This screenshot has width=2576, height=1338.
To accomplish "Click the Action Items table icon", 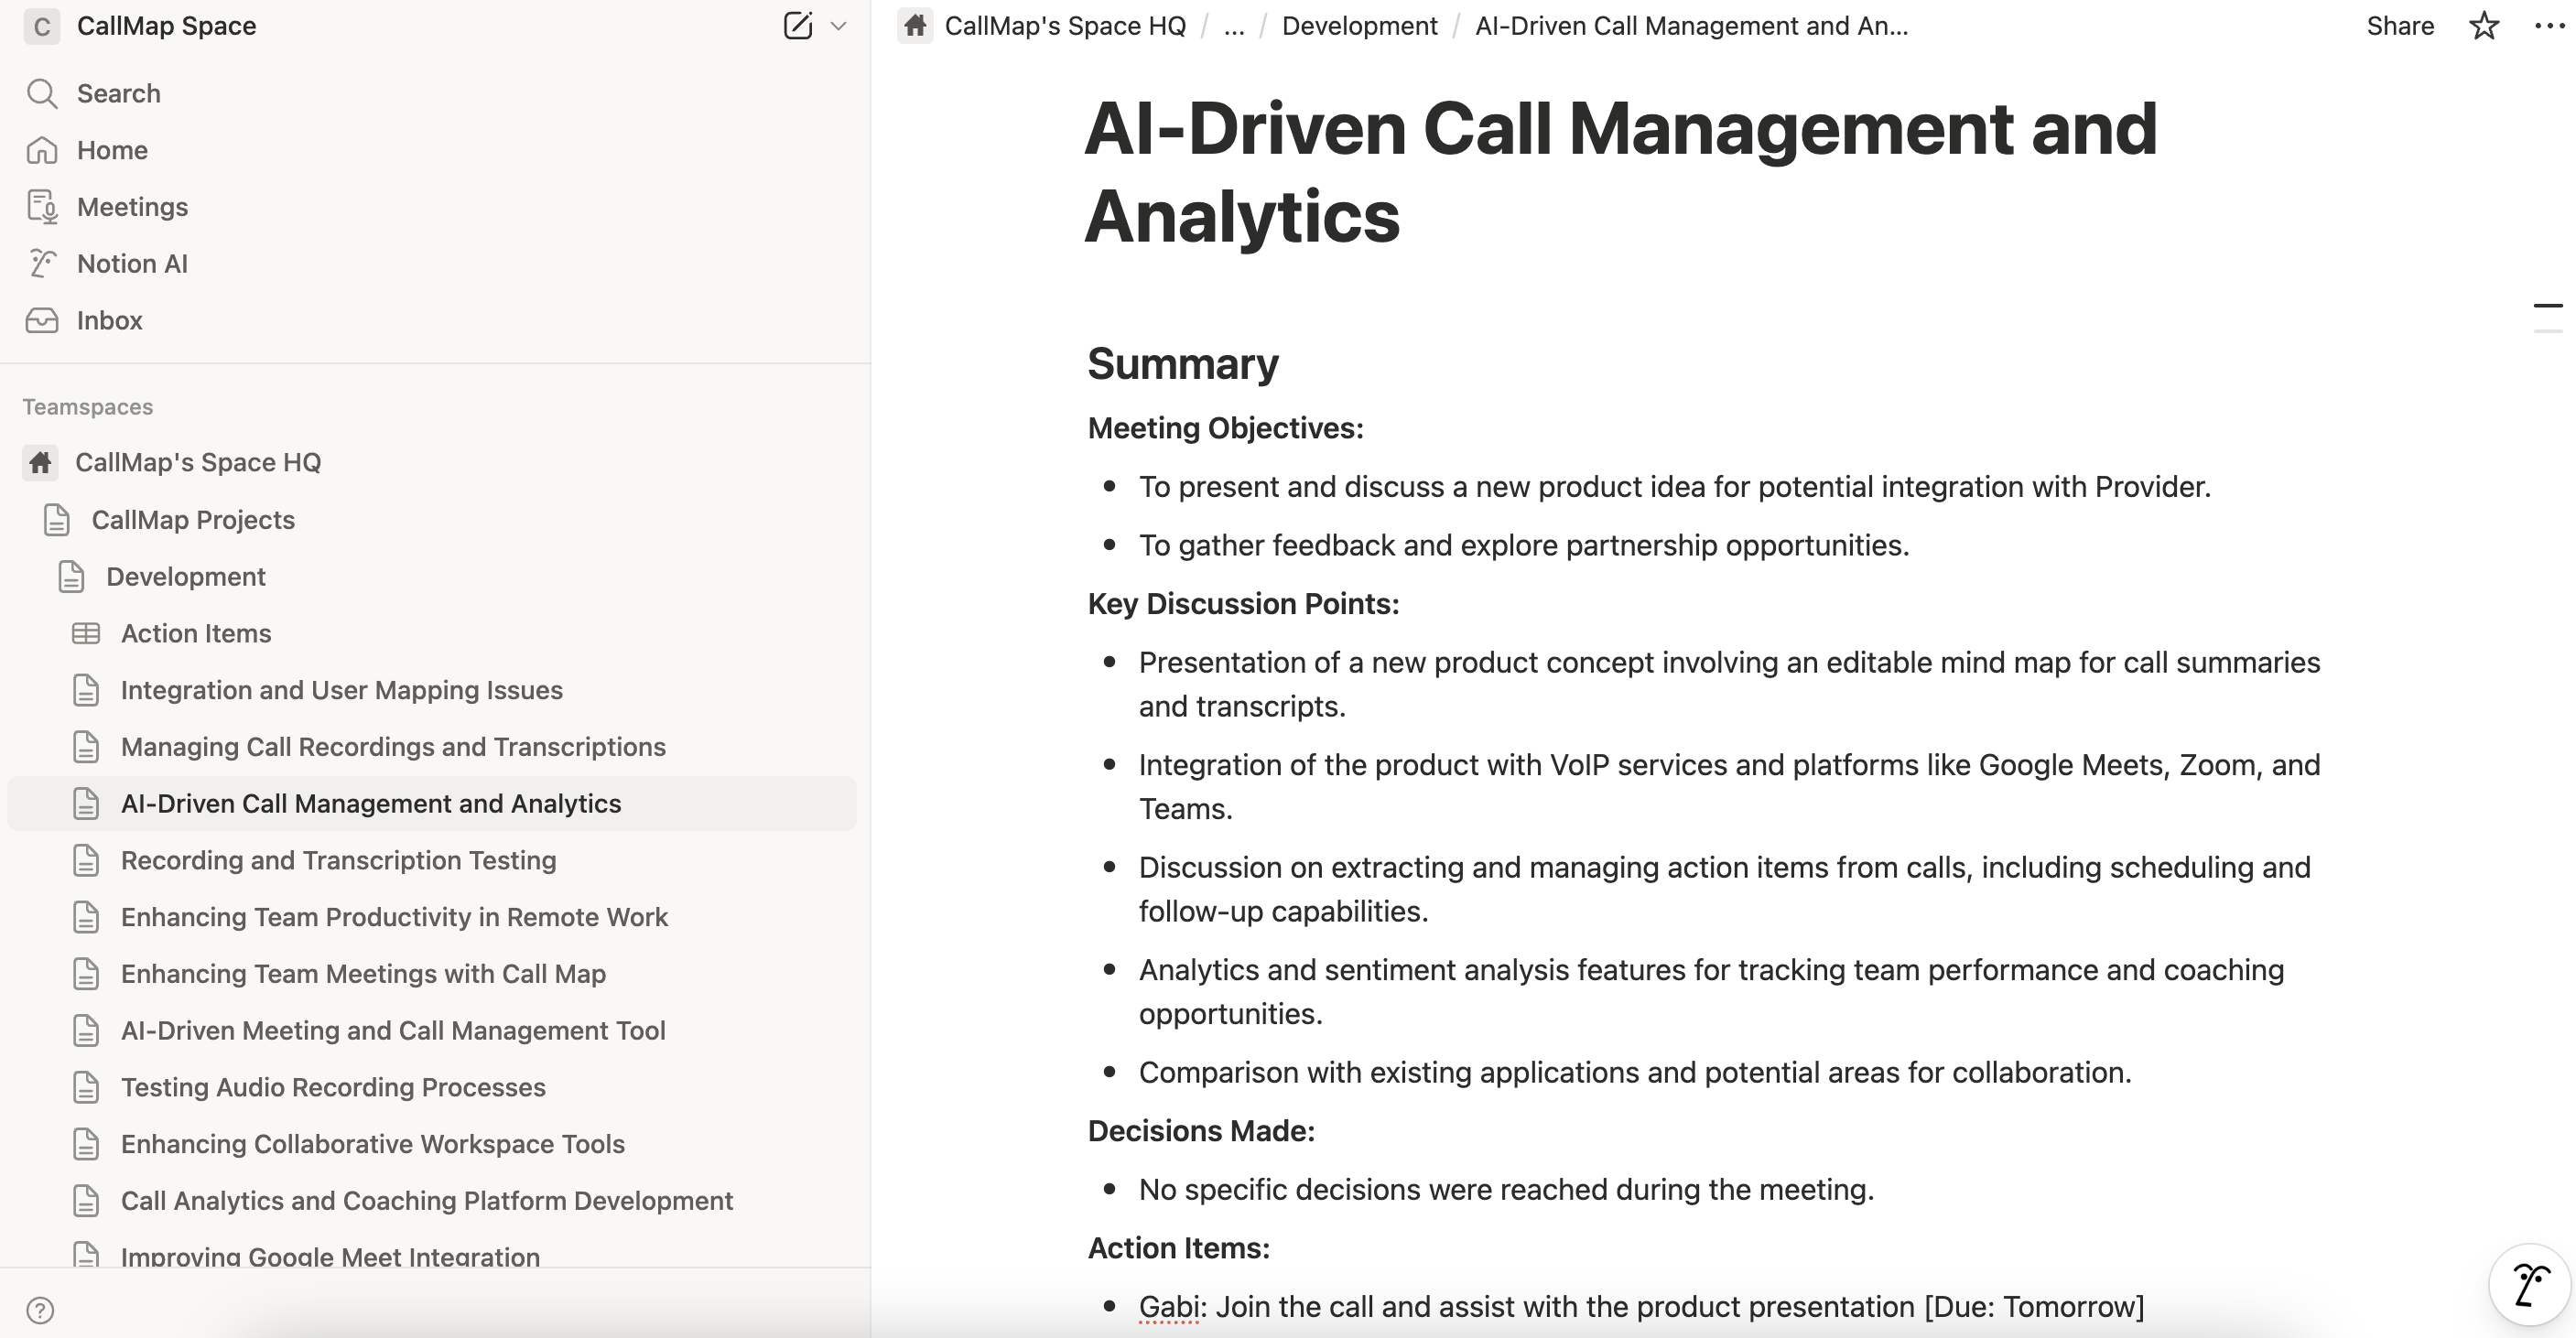I will coord(86,633).
